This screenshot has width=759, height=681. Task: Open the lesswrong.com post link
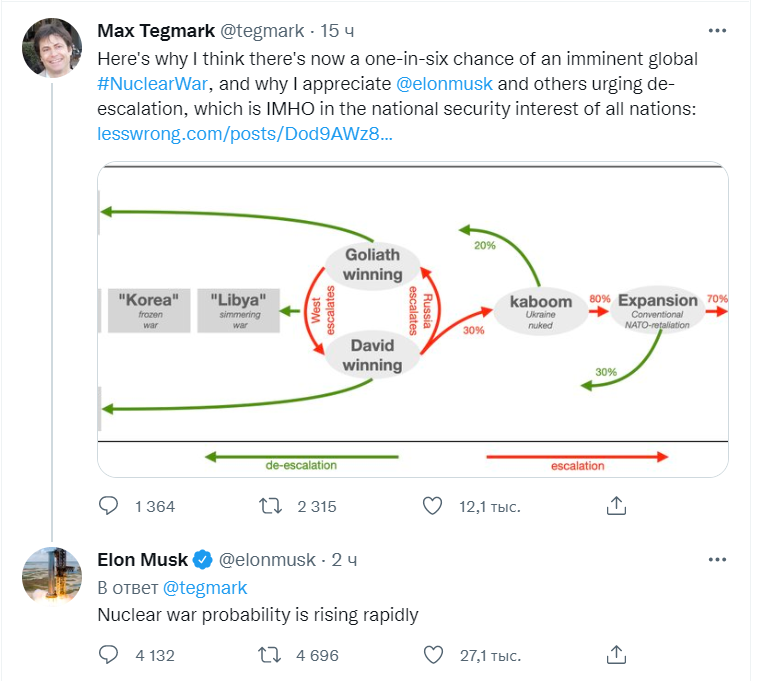coord(245,134)
